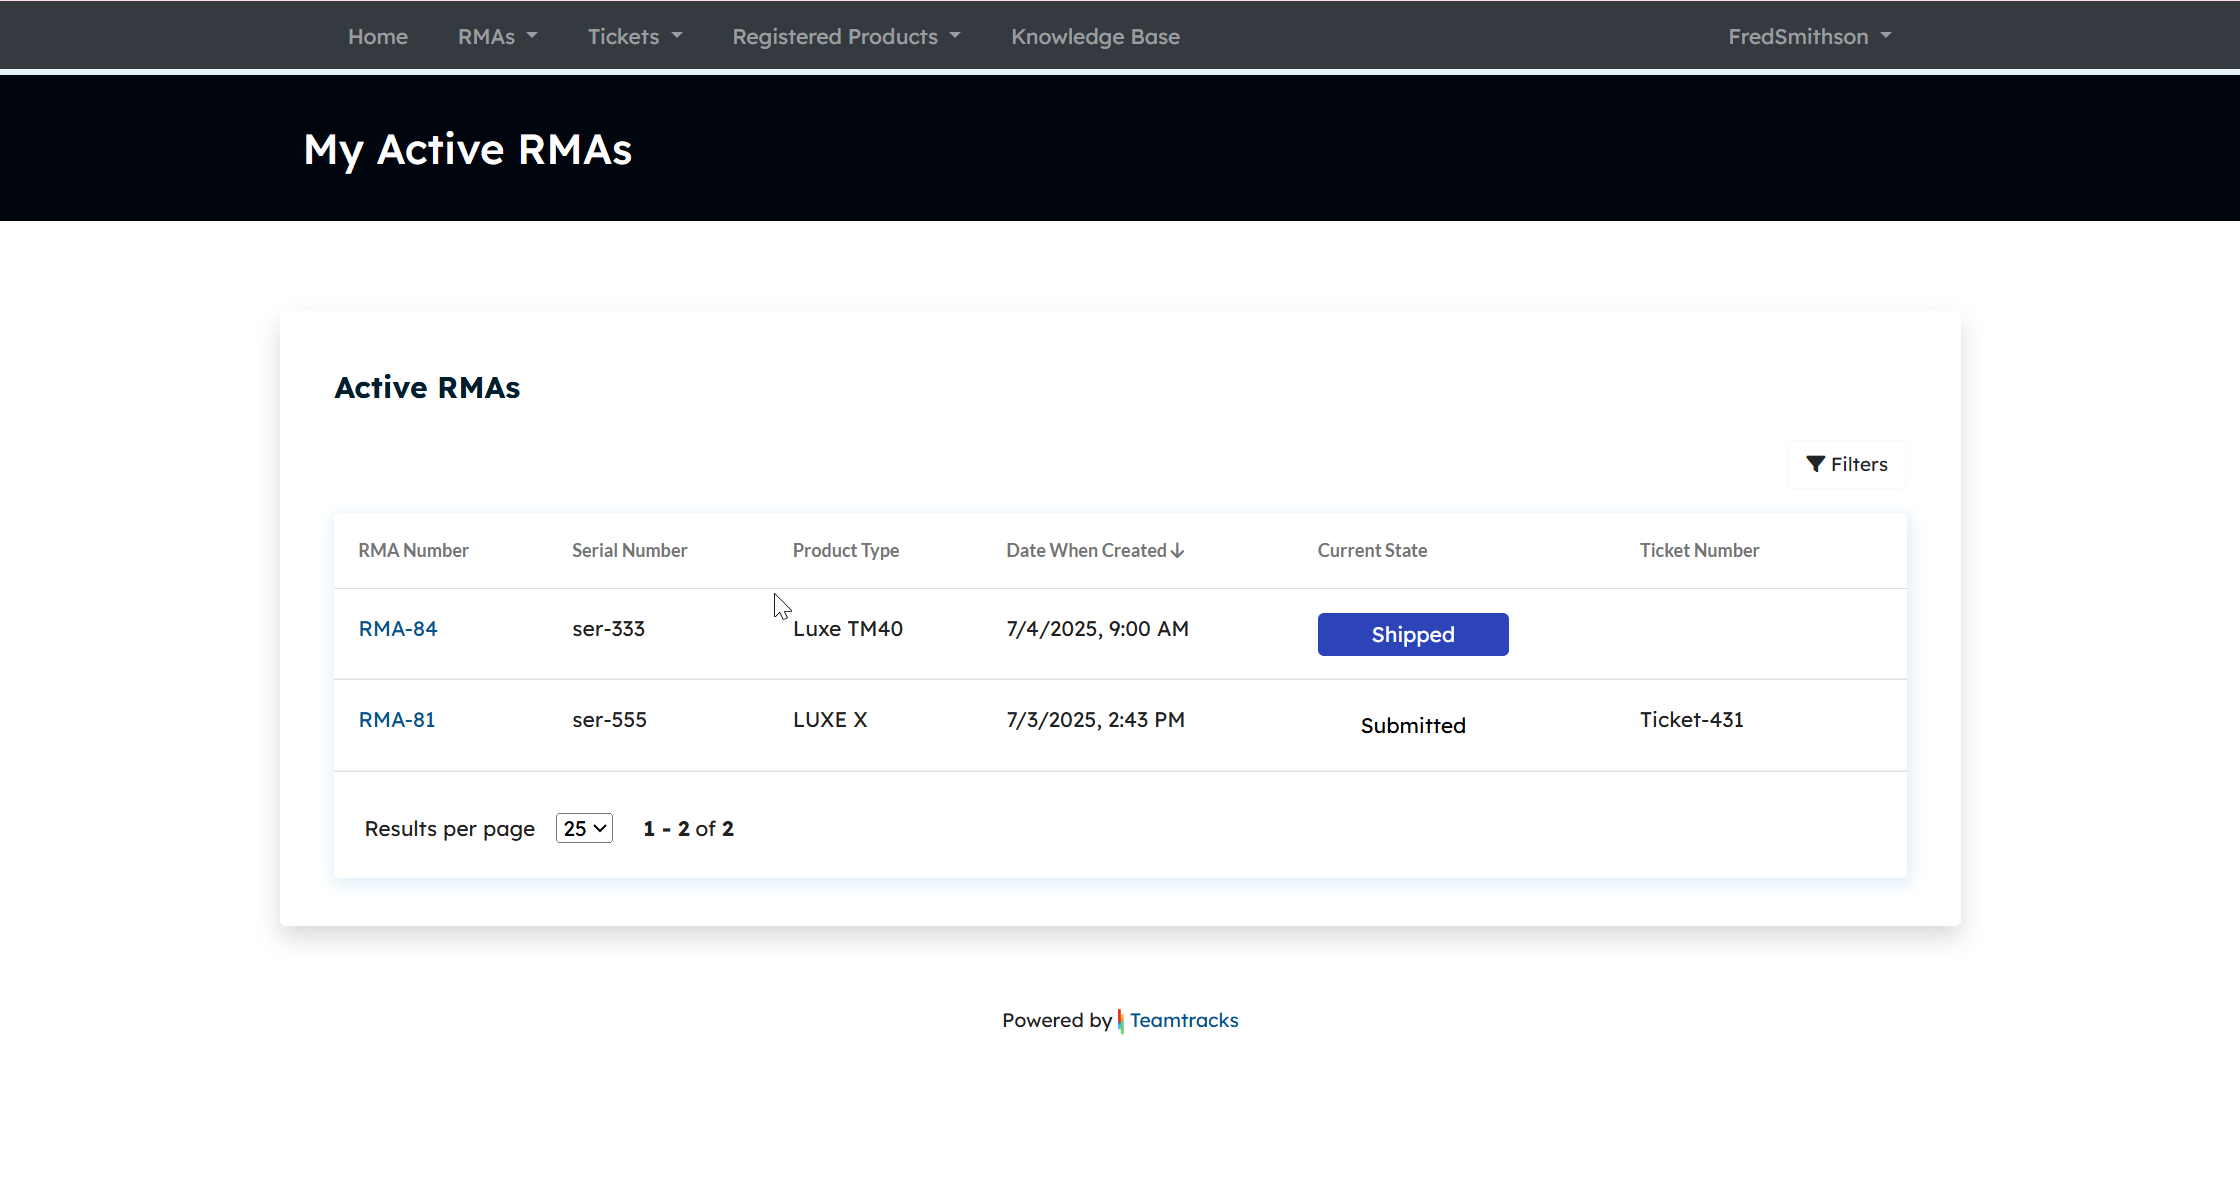Open the RMA-81 link

tap(397, 720)
